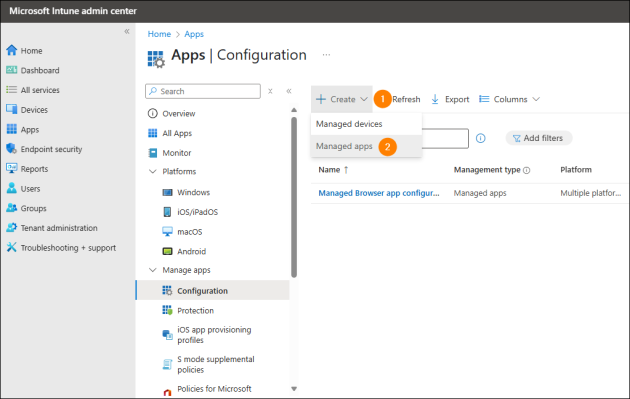Image resolution: width=630 pixels, height=399 pixels.
Task: Sort by the Name column header
Action: (x=333, y=170)
